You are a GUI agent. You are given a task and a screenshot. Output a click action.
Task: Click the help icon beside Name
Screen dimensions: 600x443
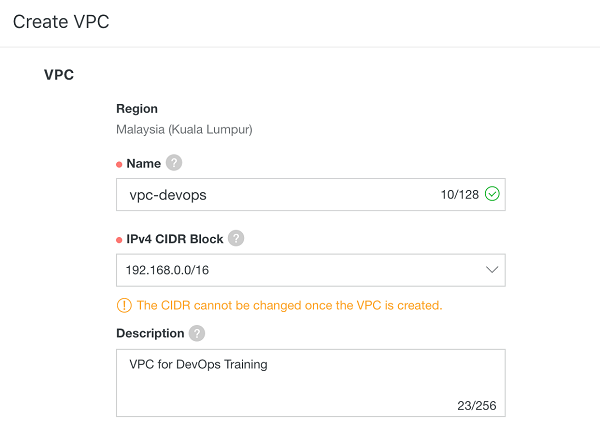coord(174,163)
